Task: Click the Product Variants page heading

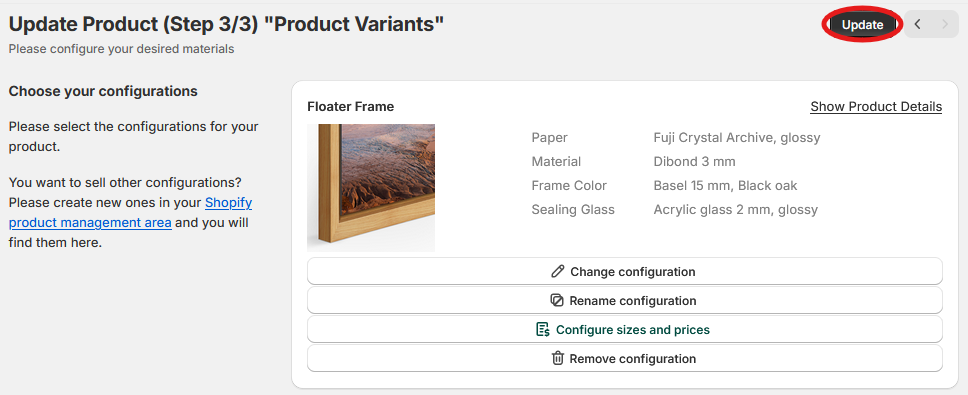Action: coord(226,25)
